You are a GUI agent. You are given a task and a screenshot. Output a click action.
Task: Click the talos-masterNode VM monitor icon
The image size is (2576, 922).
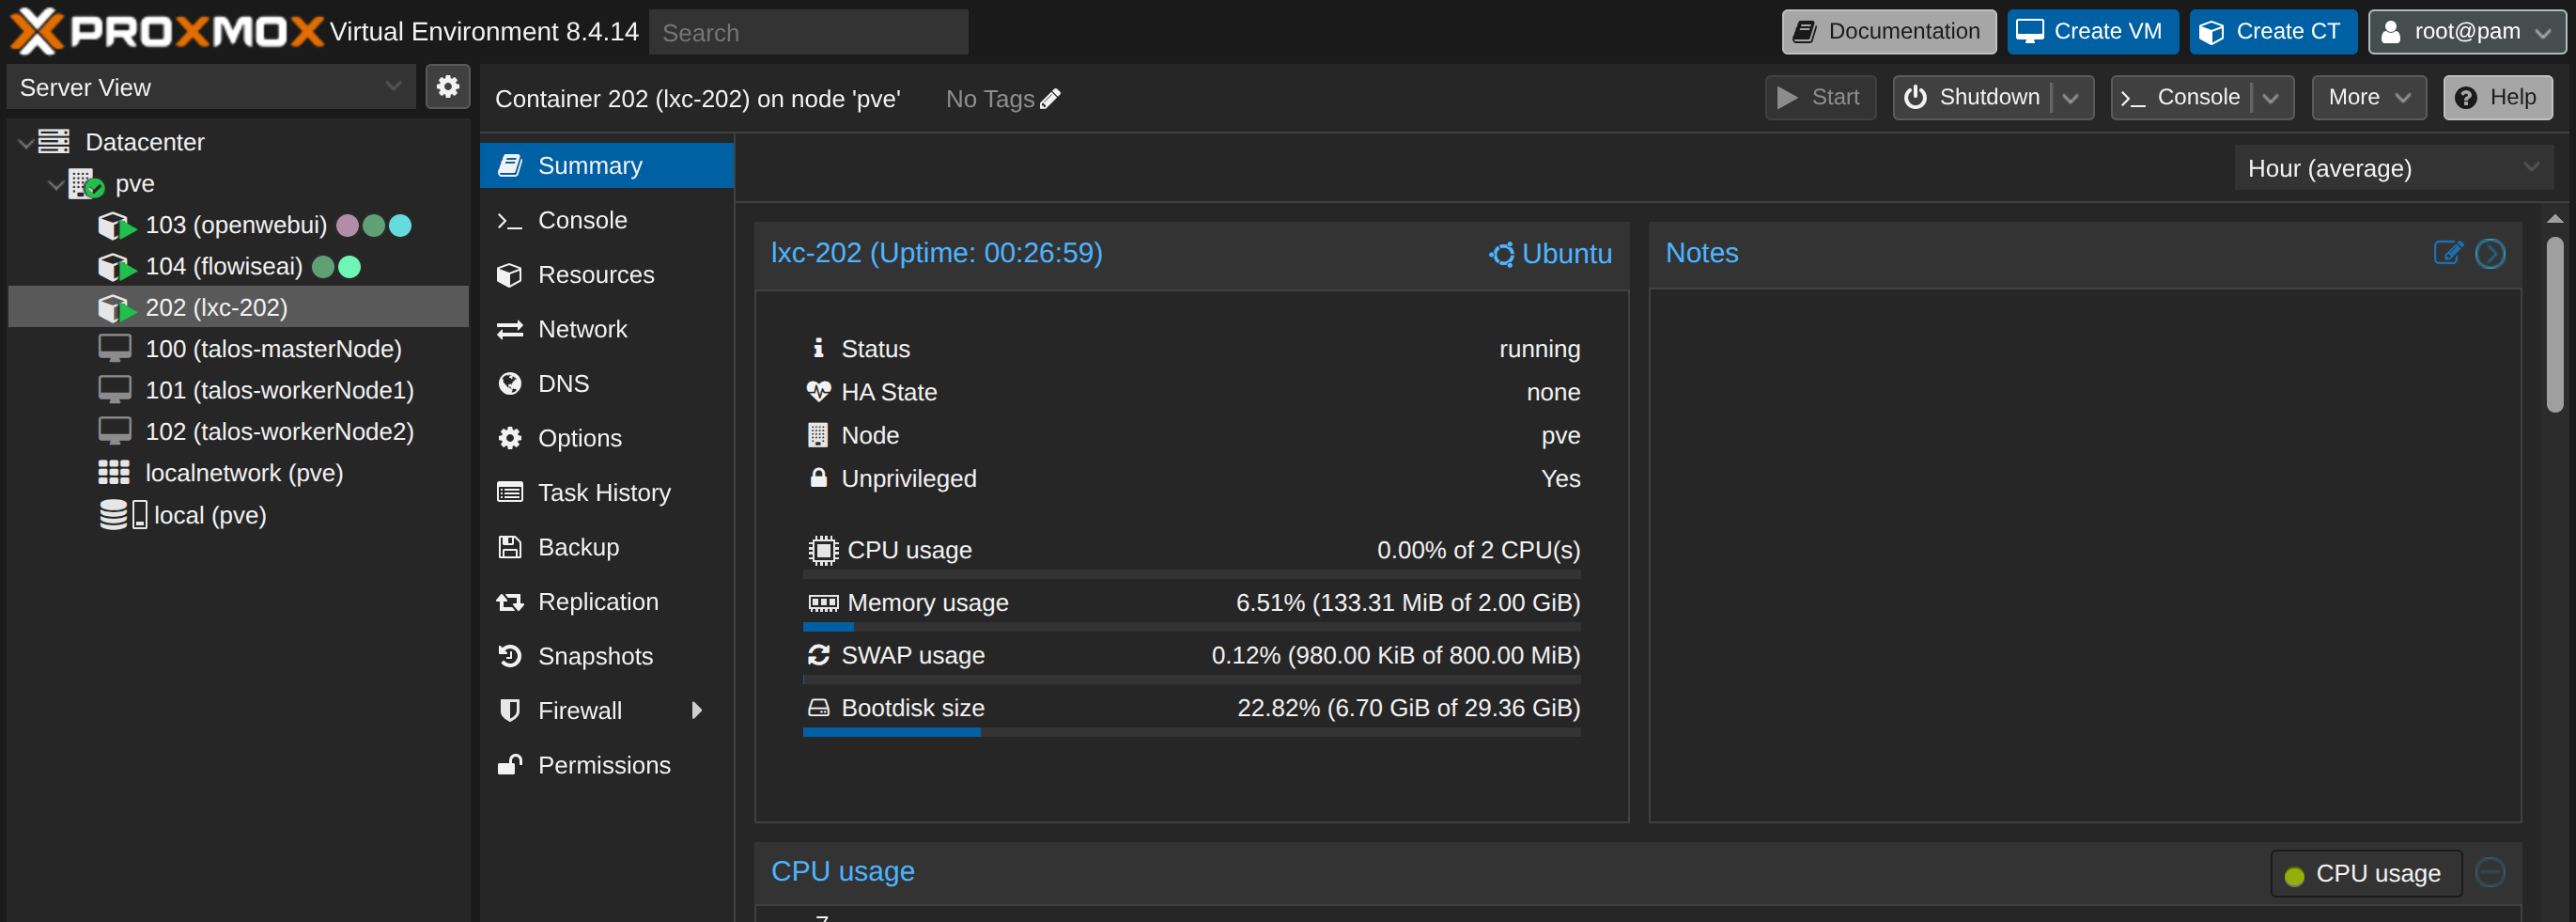(114, 349)
